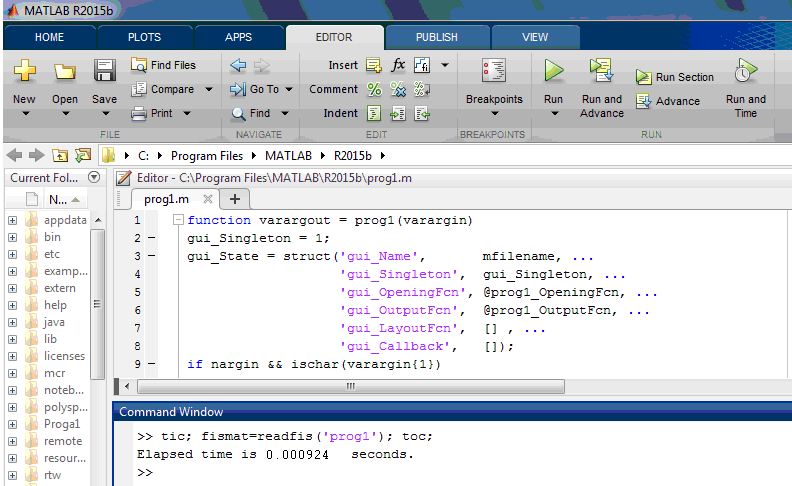Click the Find Files icon
Image resolution: width=792 pixels, height=486 pixels.
point(140,65)
